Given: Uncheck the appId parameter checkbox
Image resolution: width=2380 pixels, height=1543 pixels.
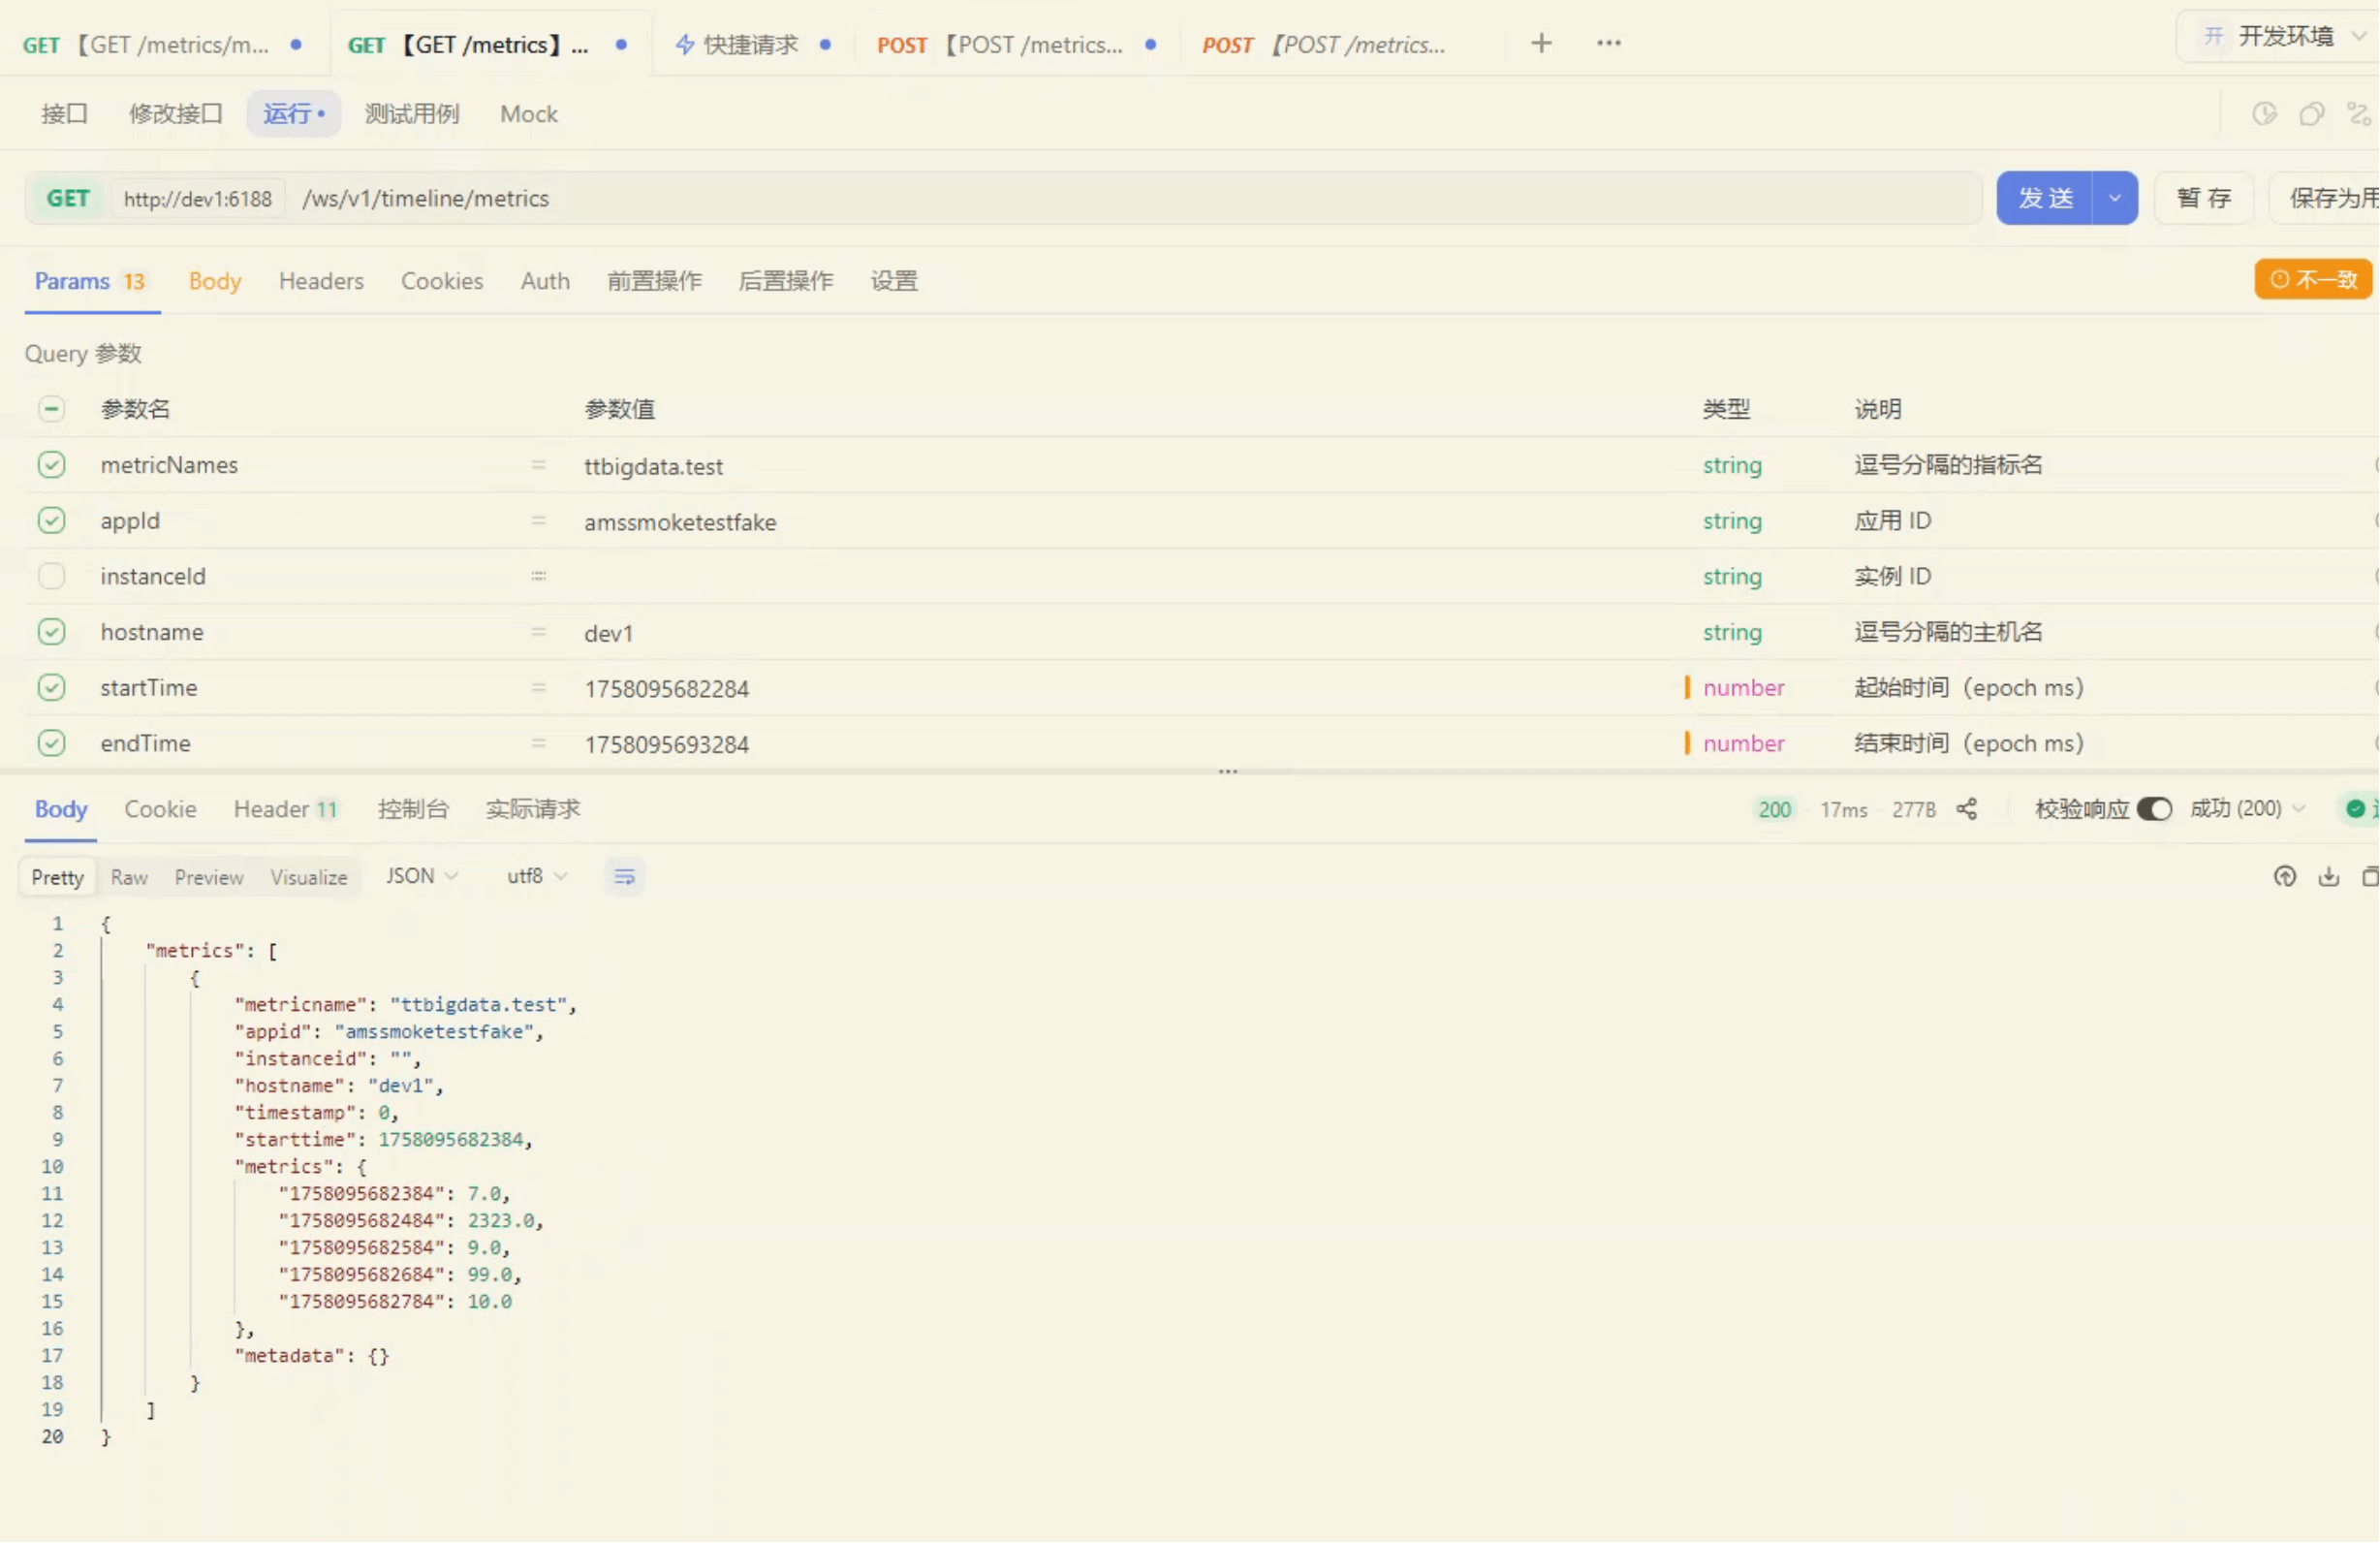Looking at the screenshot, I should [x=51, y=520].
